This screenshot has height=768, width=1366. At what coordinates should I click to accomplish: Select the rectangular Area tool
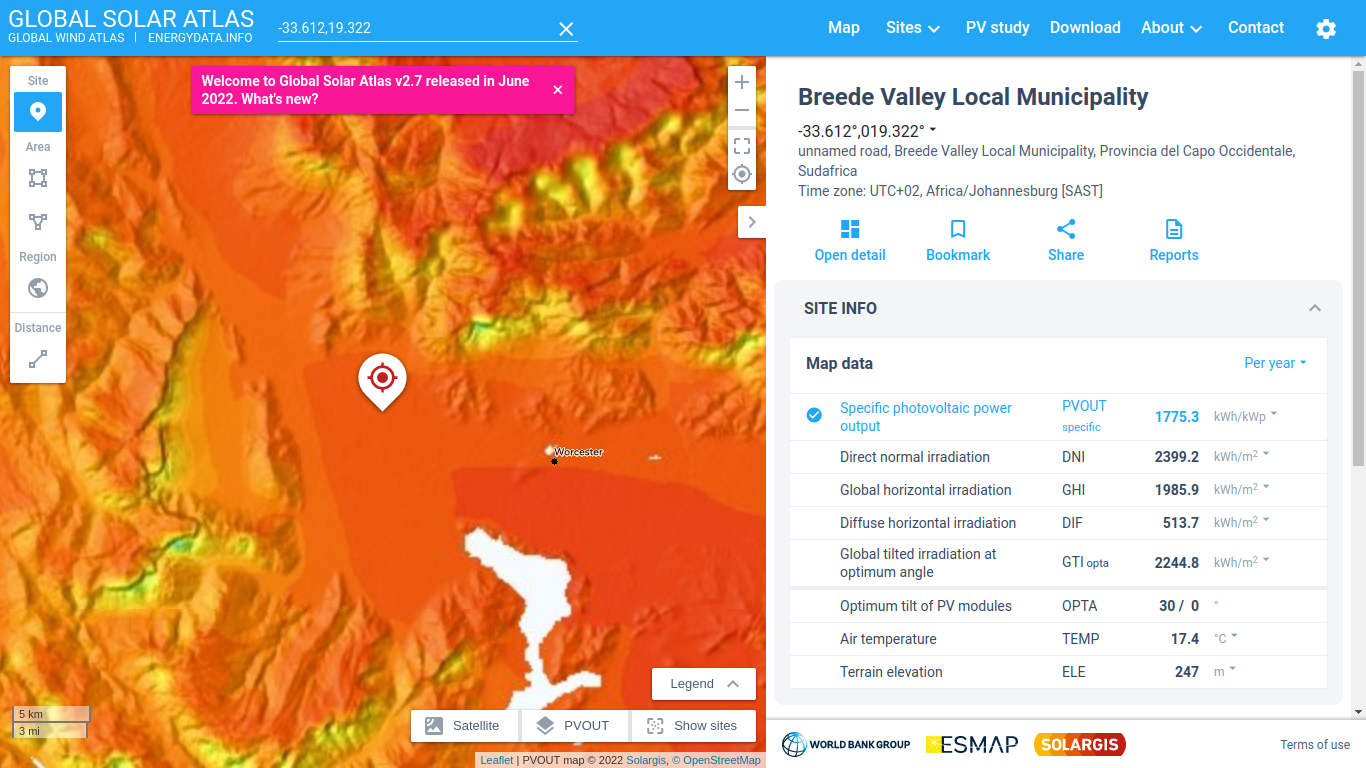38,178
